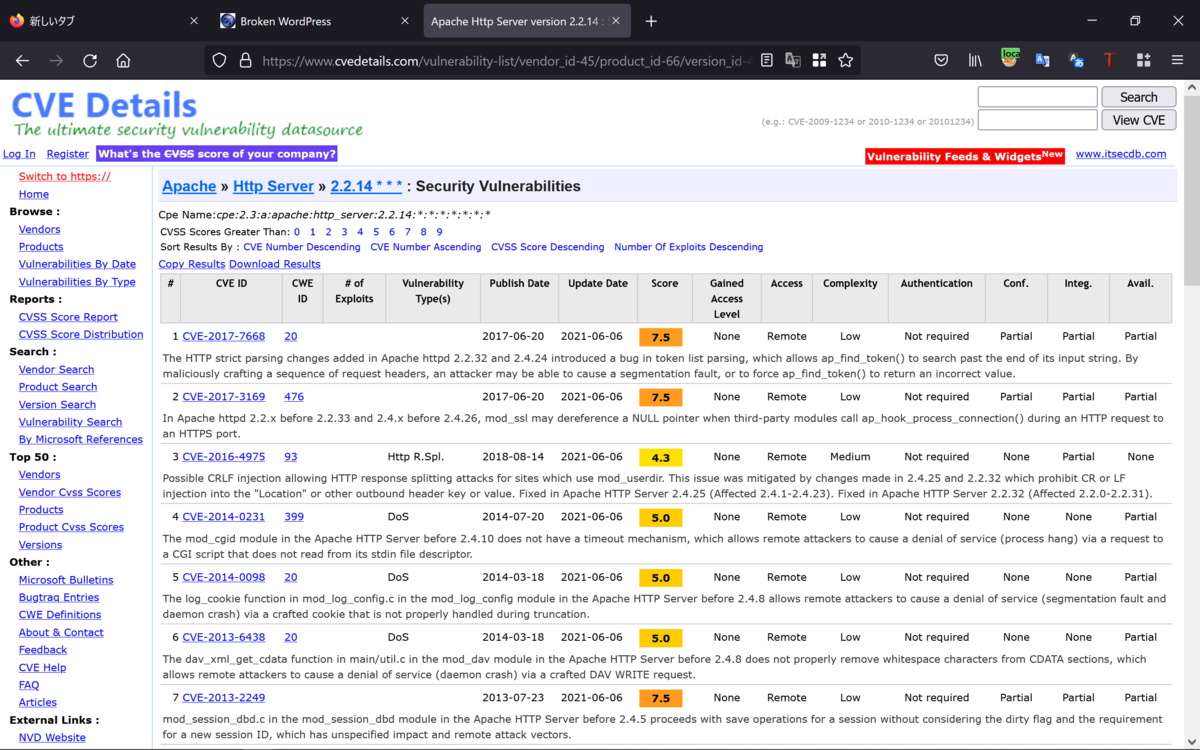Screen dimensions: 1200x750
Task: Open the Firefox hamburger menu
Action: coord(1177,60)
